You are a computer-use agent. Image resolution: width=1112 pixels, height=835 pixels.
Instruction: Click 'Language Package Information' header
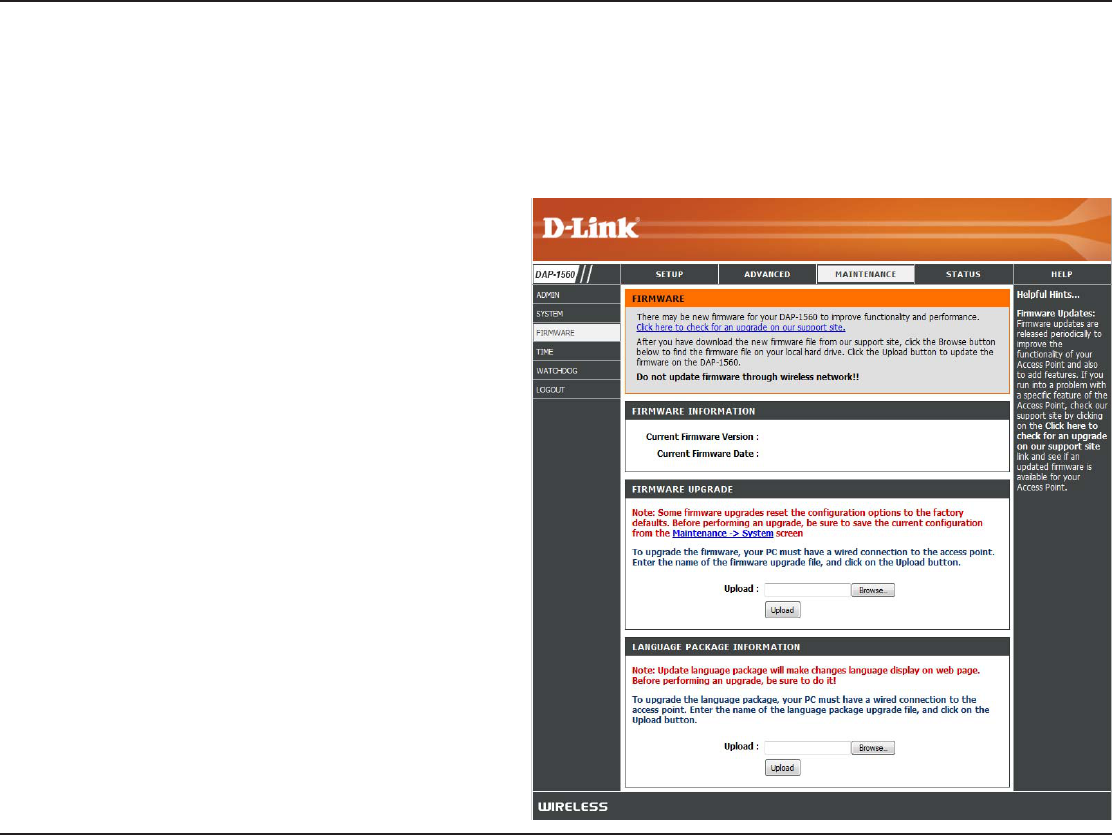click(817, 647)
